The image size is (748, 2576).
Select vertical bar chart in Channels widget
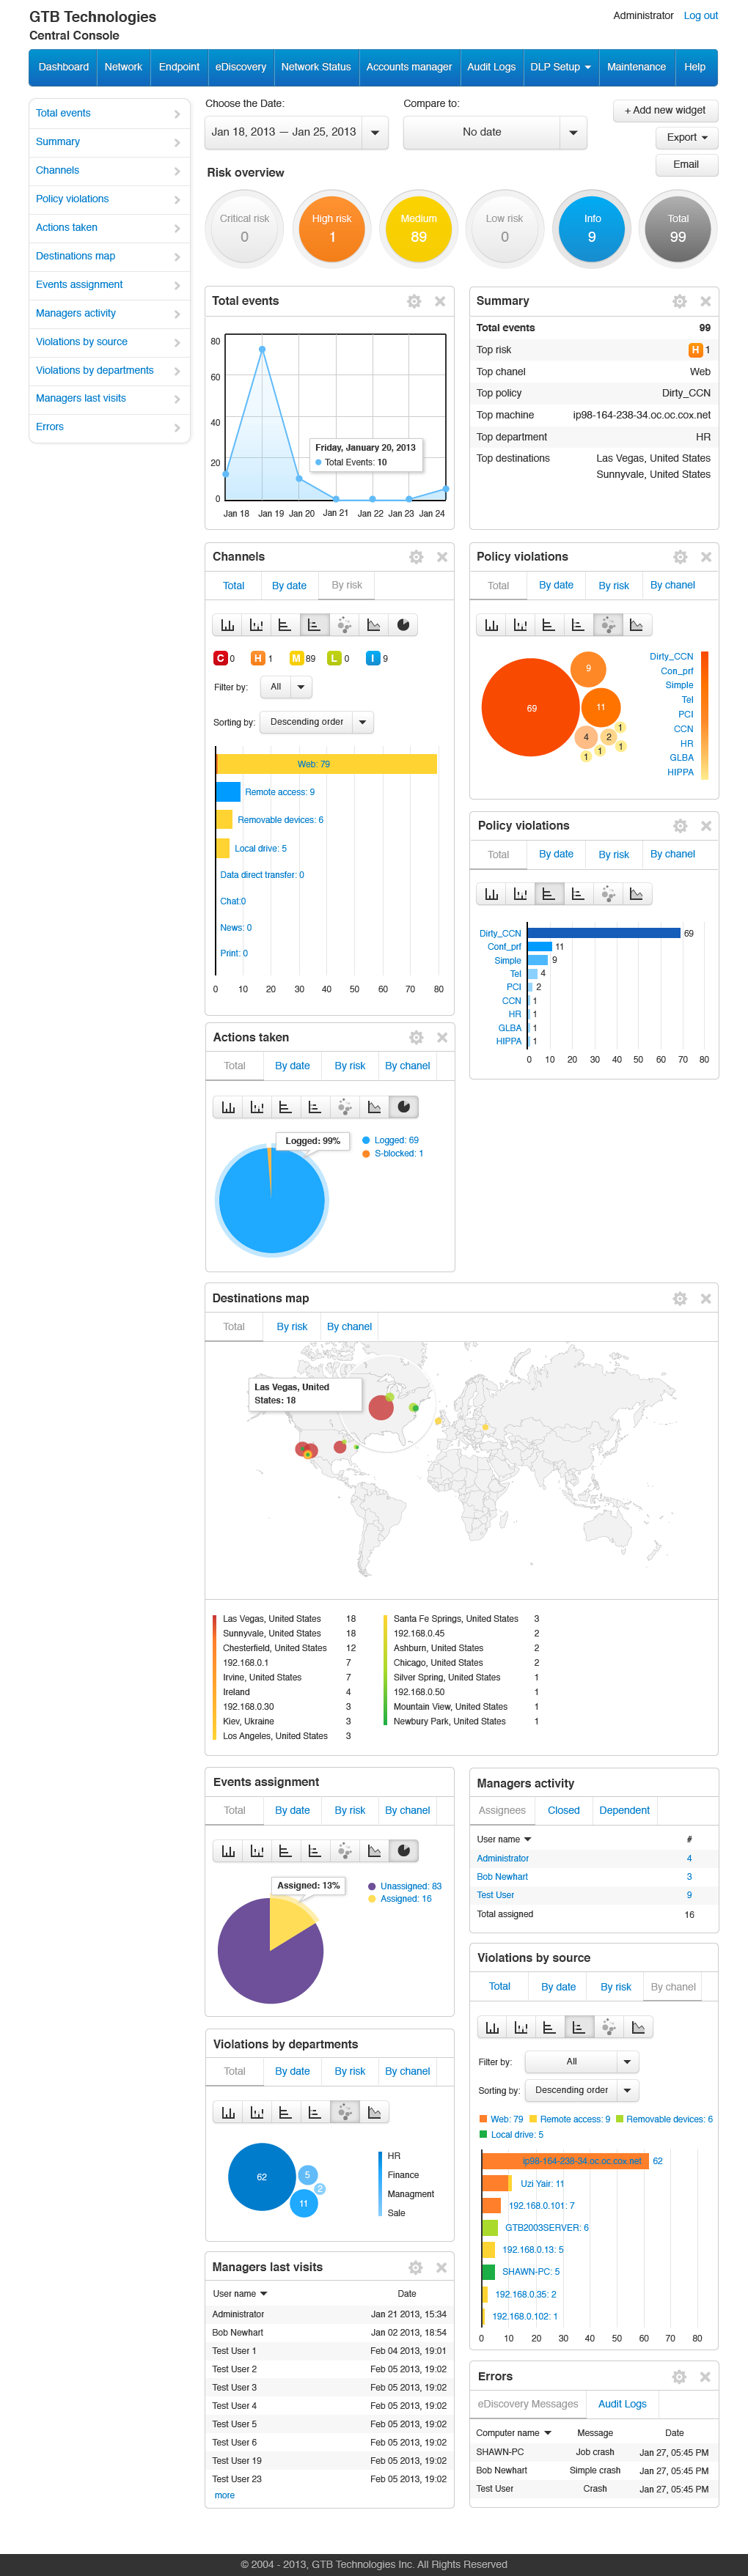227,625
